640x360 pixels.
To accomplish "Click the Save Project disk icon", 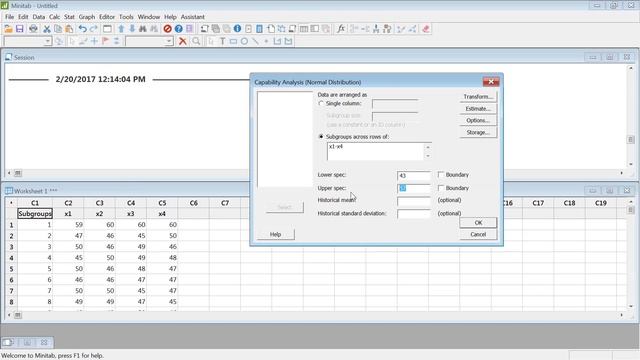I will (x=20, y=29).
